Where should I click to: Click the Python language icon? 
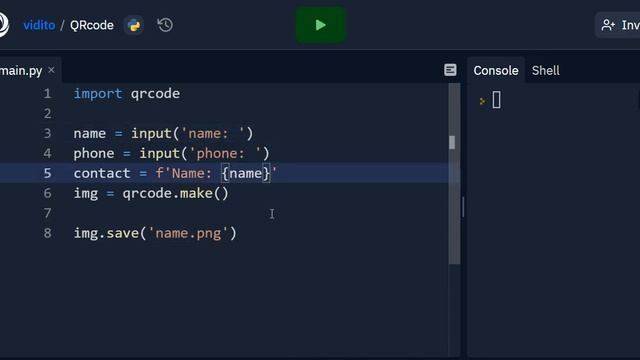coord(134,25)
